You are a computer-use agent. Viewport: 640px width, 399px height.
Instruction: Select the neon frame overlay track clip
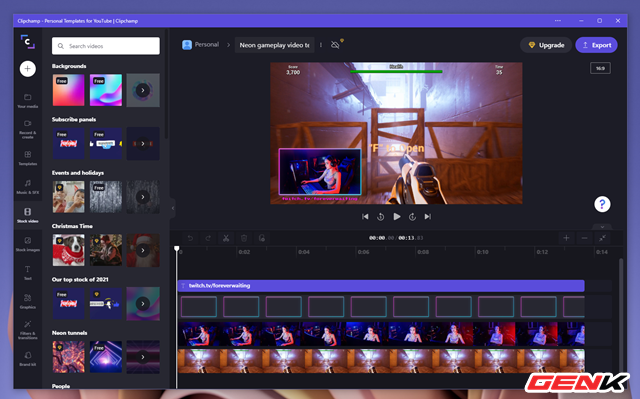[x=381, y=307]
